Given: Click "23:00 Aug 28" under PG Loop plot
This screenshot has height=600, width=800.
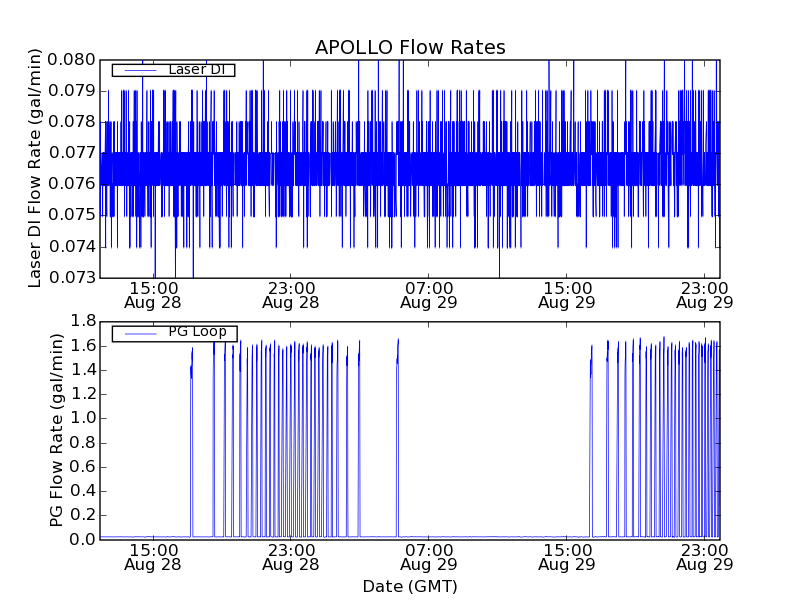Looking at the screenshot, I should click(291, 558).
